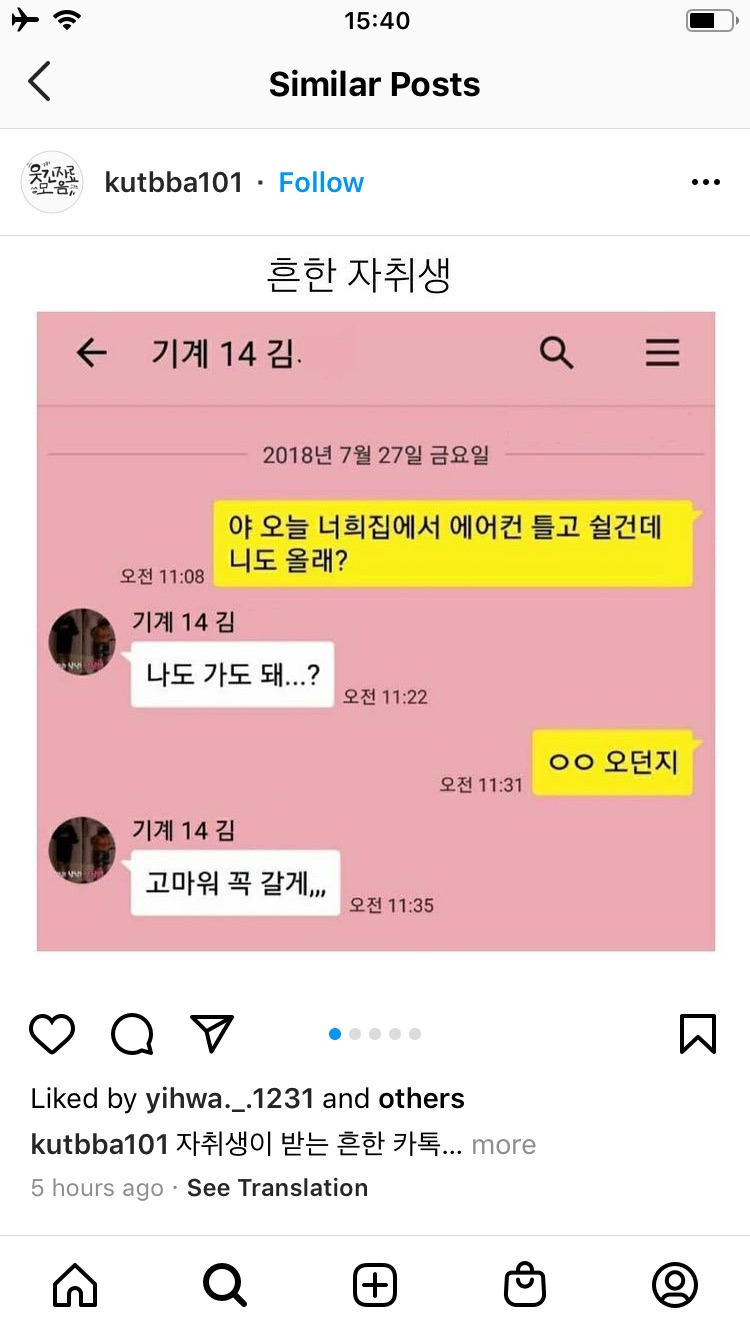Go to the Home tab
The height and width of the screenshot is (1334, 750).
pos(75,1285)
